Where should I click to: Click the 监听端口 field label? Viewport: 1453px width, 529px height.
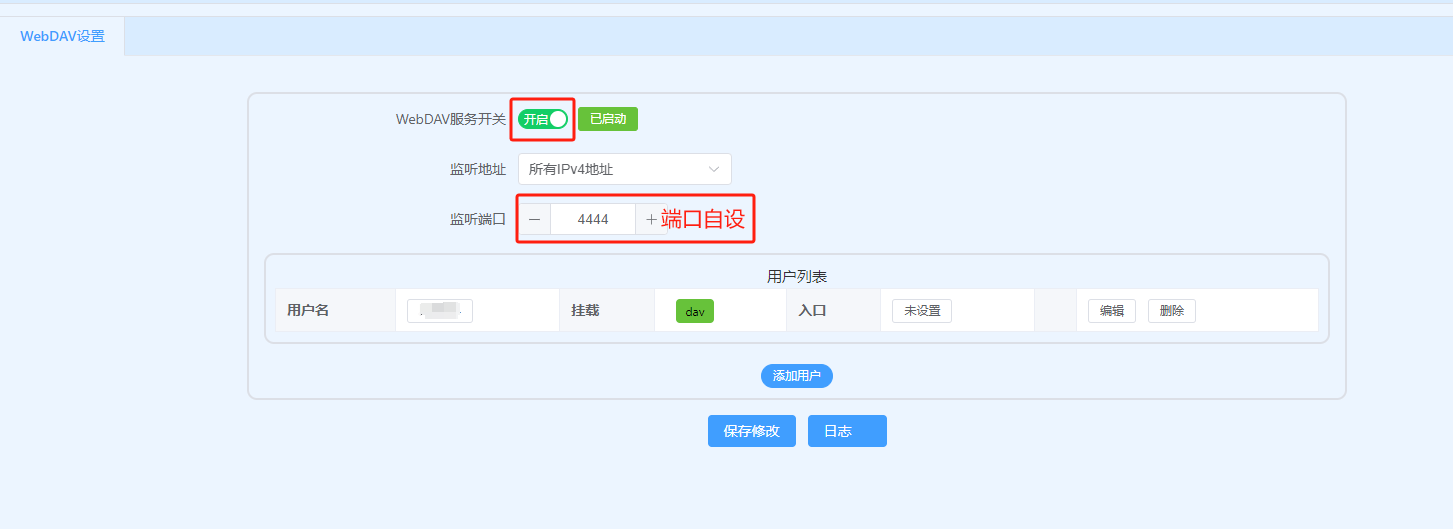(x=477, y=219)
